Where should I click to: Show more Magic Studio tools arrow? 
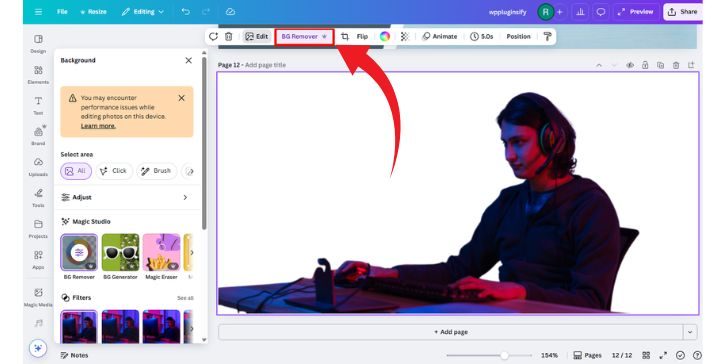[191, 252]
